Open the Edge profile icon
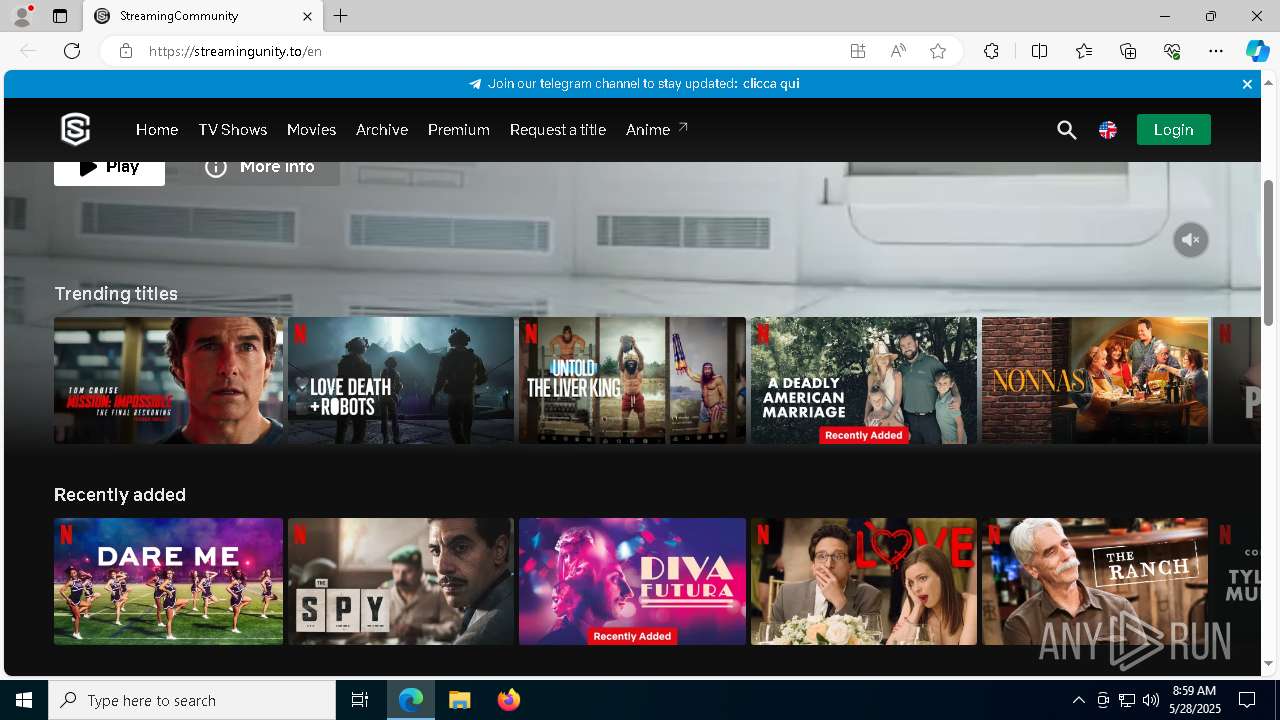The image size is (1280, 720). (22, 16)
